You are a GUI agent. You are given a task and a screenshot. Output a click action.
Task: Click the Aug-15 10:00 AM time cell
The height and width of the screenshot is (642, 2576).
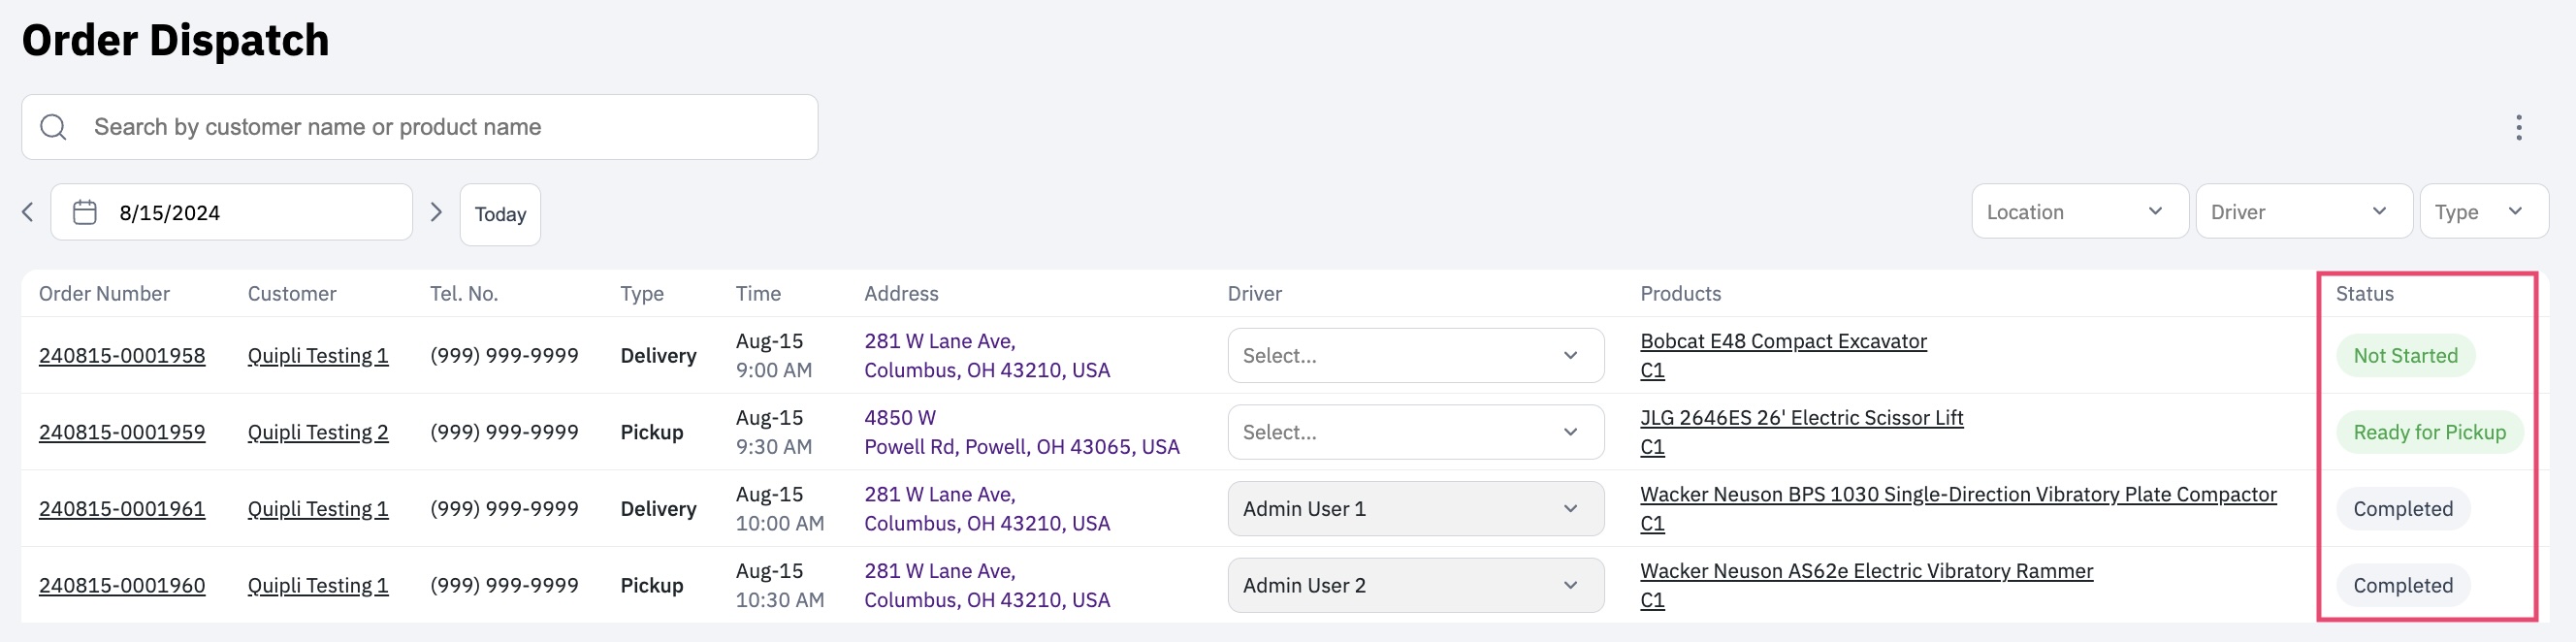[780, 509]
